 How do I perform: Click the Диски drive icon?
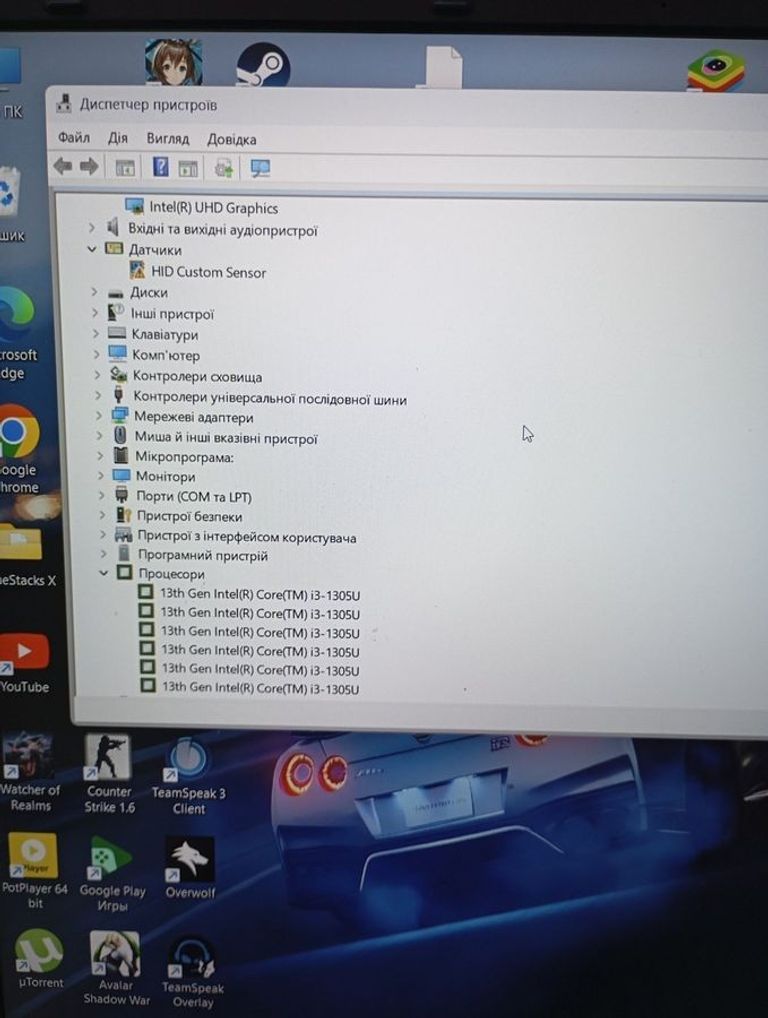pos(116,293)
